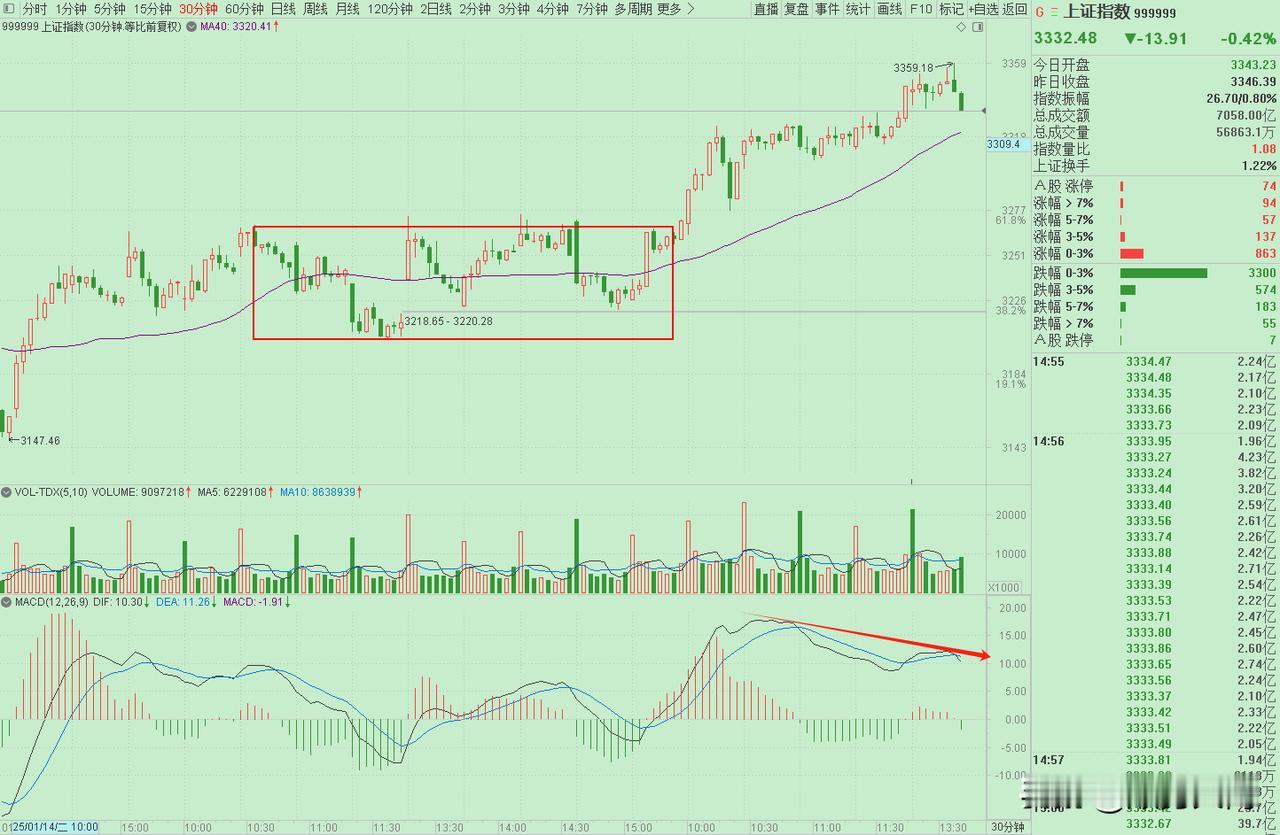Click the 直播 button
The width and height of the screenshot is (1280, 835).
coord(766,9)
